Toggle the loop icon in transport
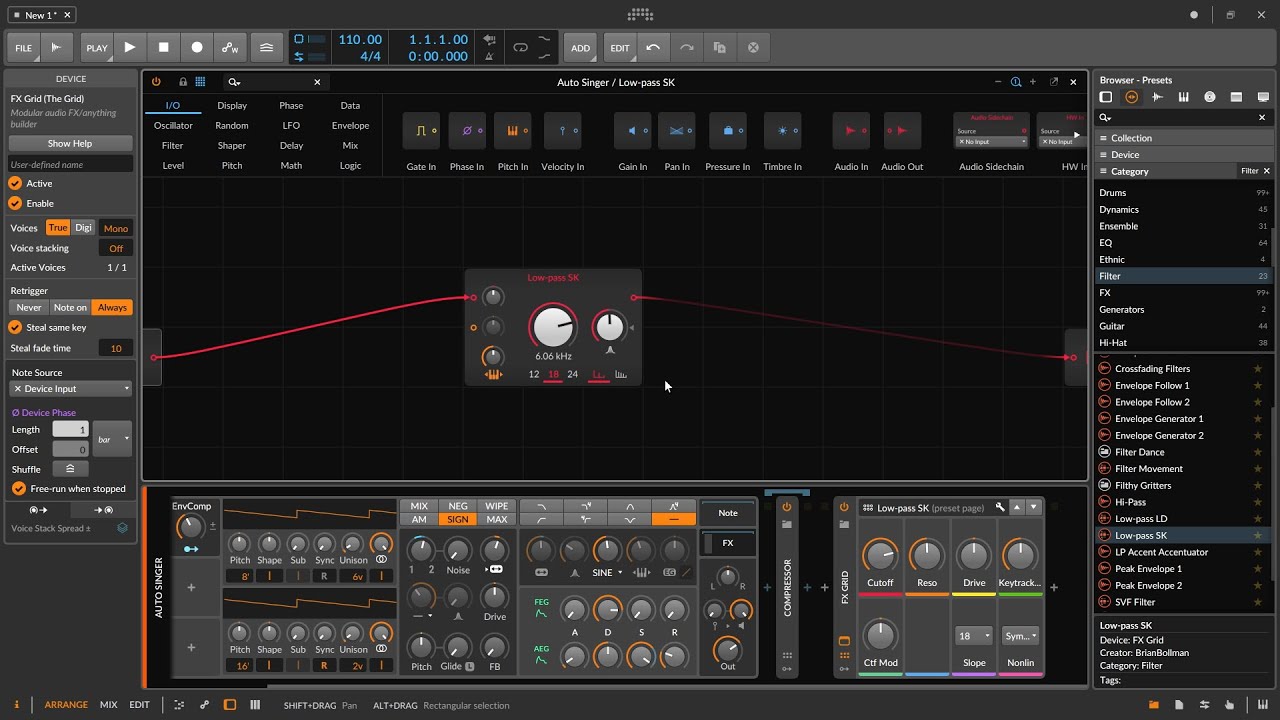The height and width of the screenshot is (720, 1280). 520,47
